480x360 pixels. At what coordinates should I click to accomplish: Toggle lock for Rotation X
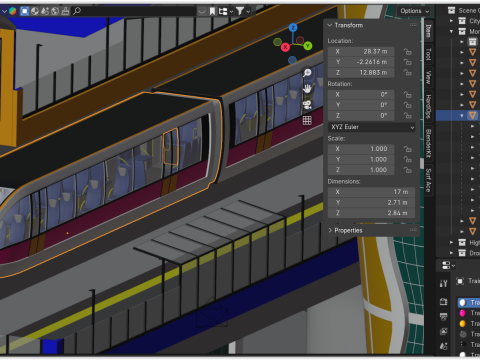click(408, 95)
